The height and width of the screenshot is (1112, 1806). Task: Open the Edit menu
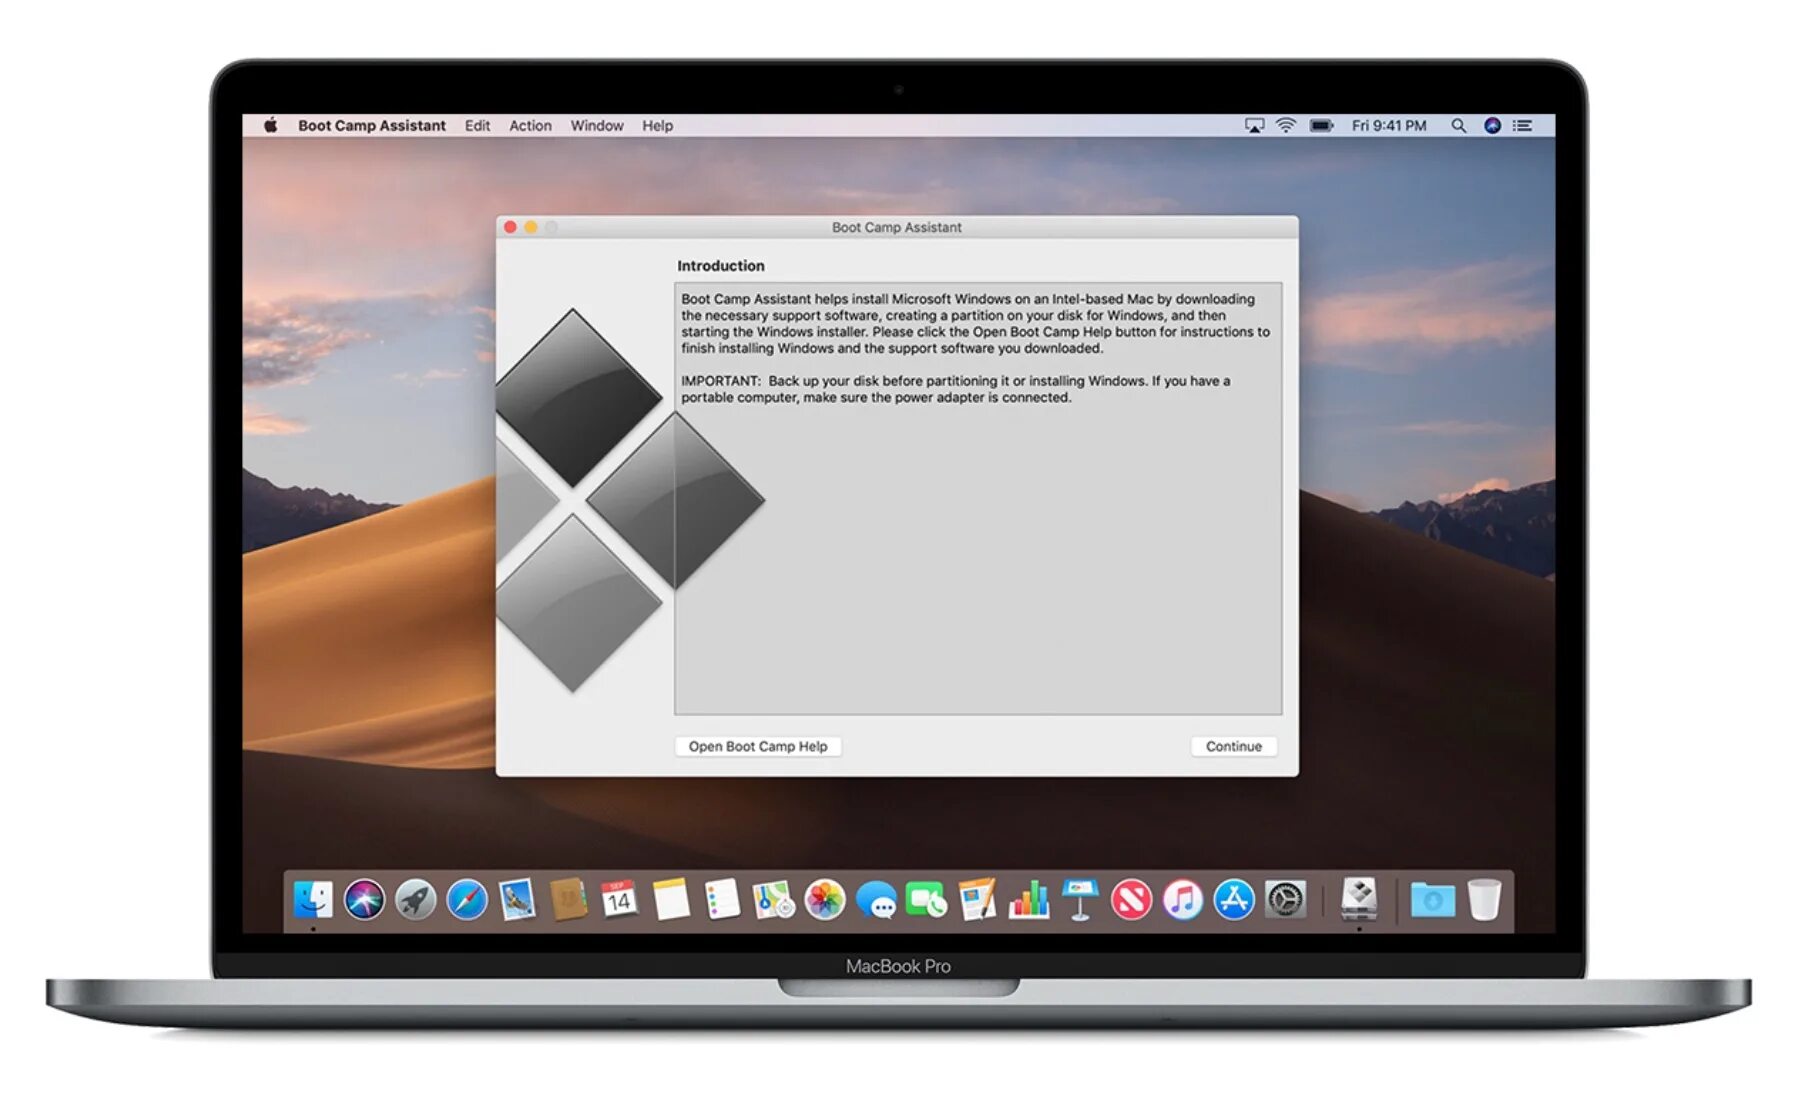[x=477, y=126]
